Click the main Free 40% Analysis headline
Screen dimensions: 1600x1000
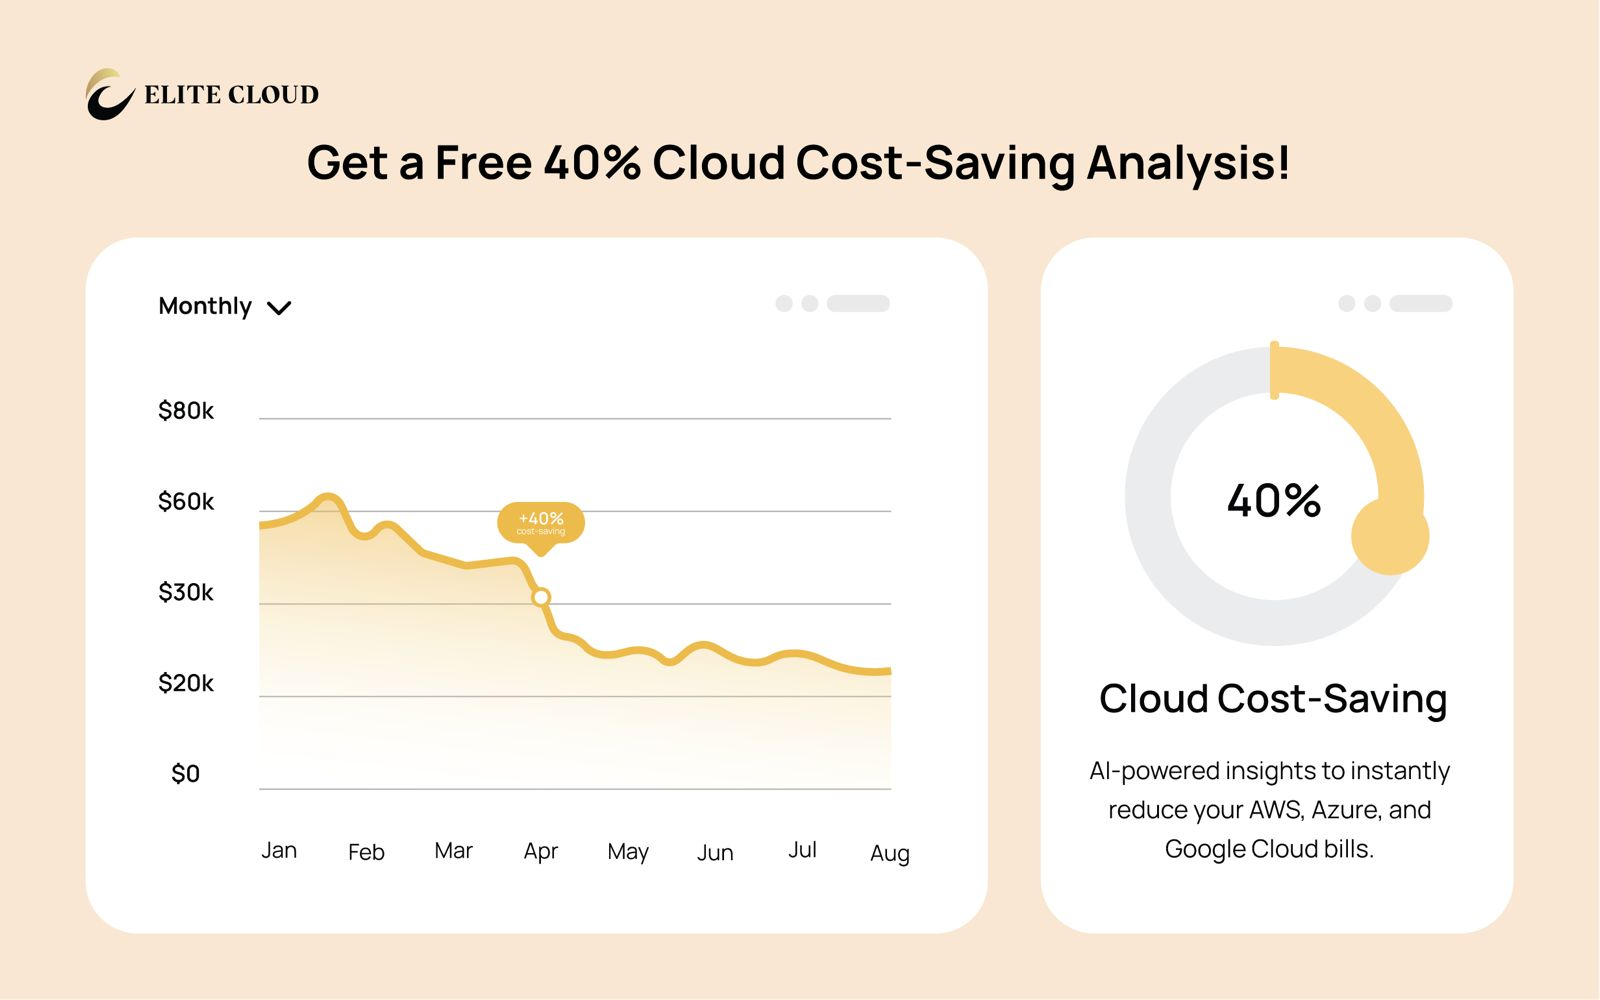click(x=798, y=163)
